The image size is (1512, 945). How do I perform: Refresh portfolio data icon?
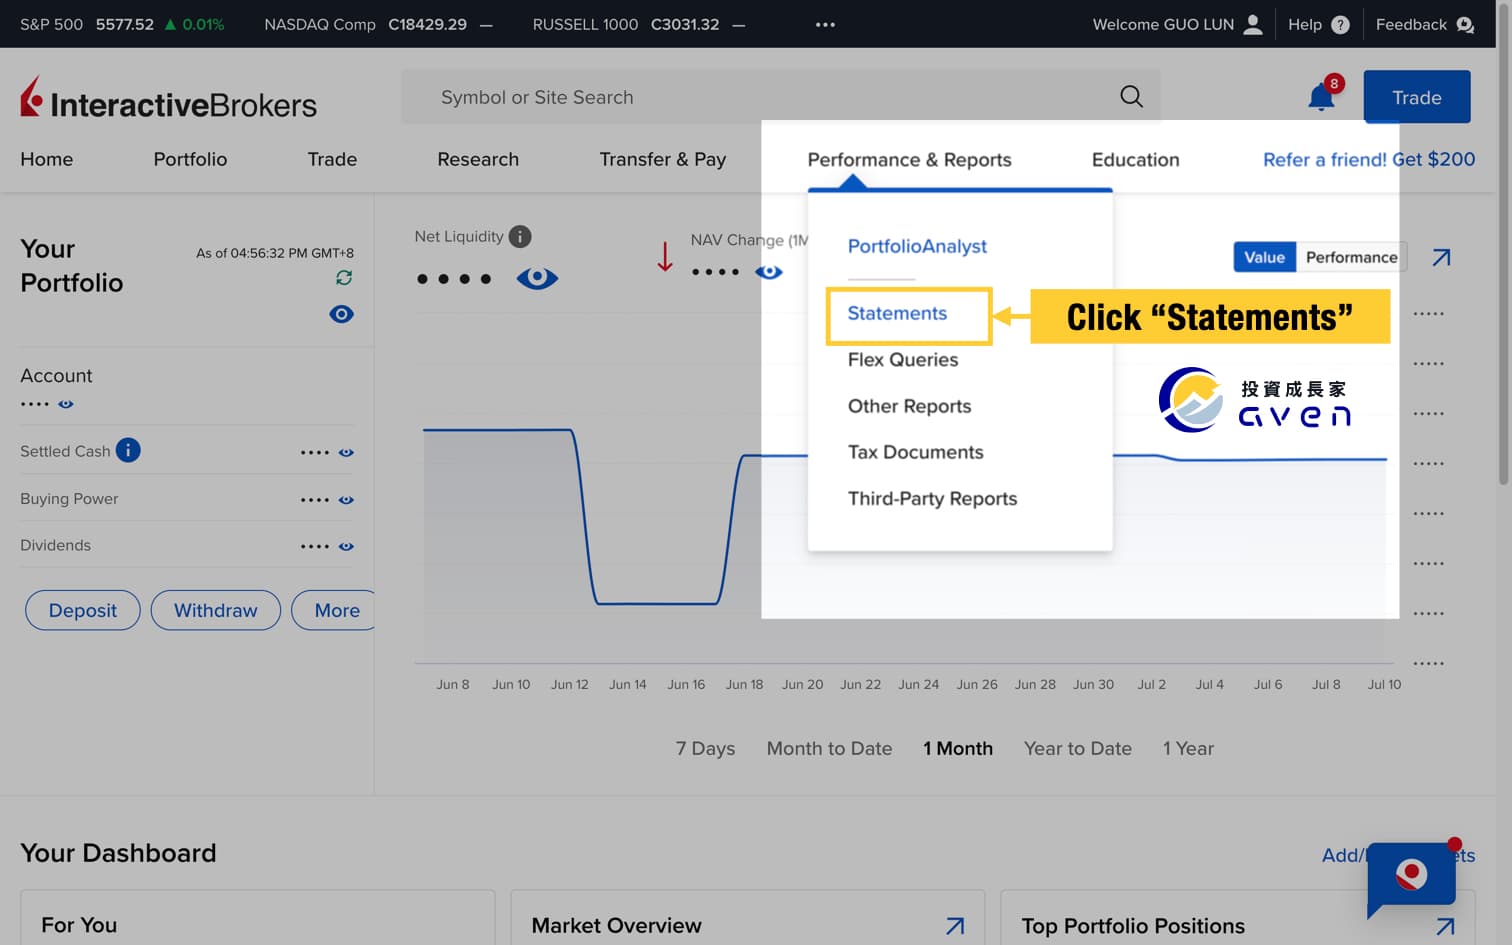(x=344, y=277)
